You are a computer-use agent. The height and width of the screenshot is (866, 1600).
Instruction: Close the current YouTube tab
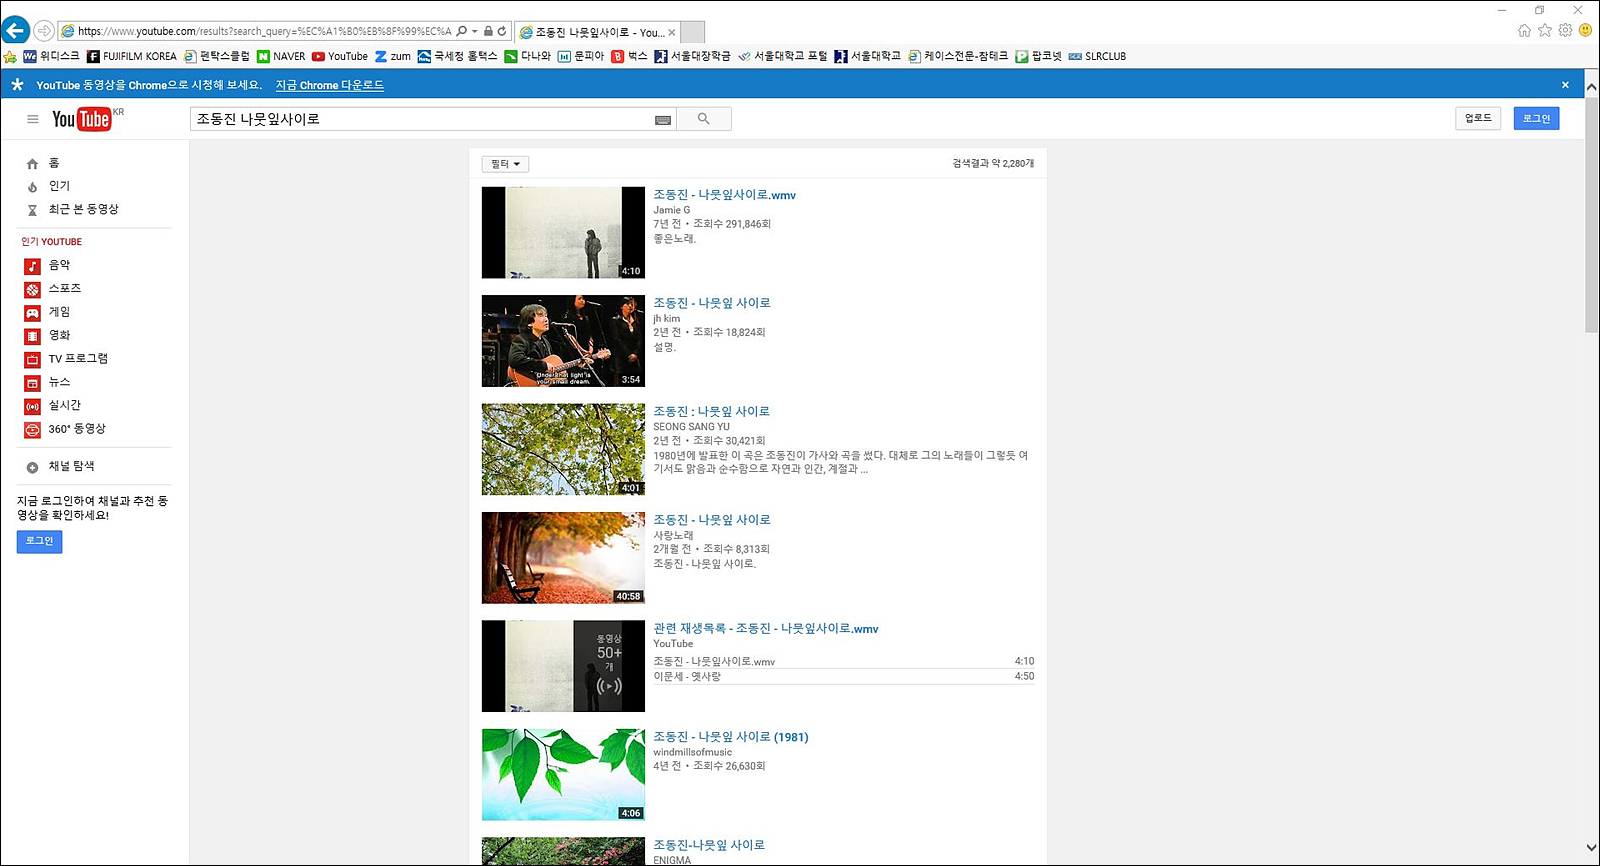pyautogui.click(x=671, y=32)
